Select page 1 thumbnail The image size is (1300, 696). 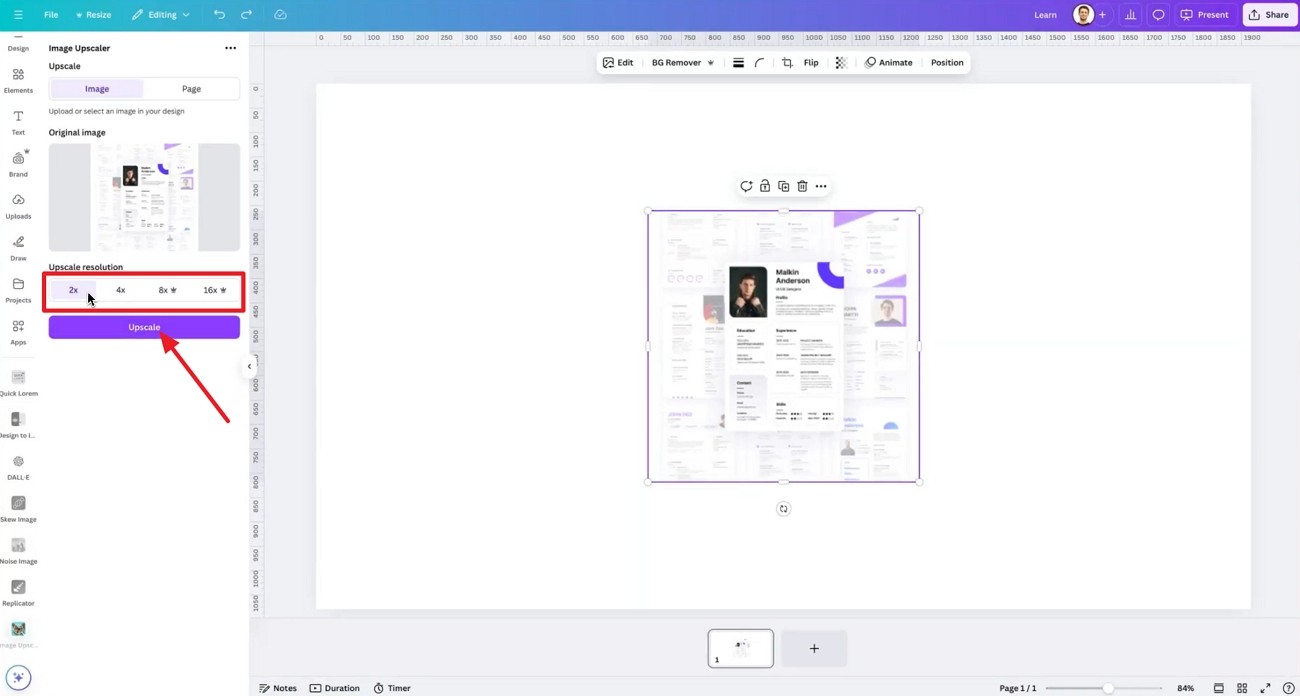coord(741,648)
